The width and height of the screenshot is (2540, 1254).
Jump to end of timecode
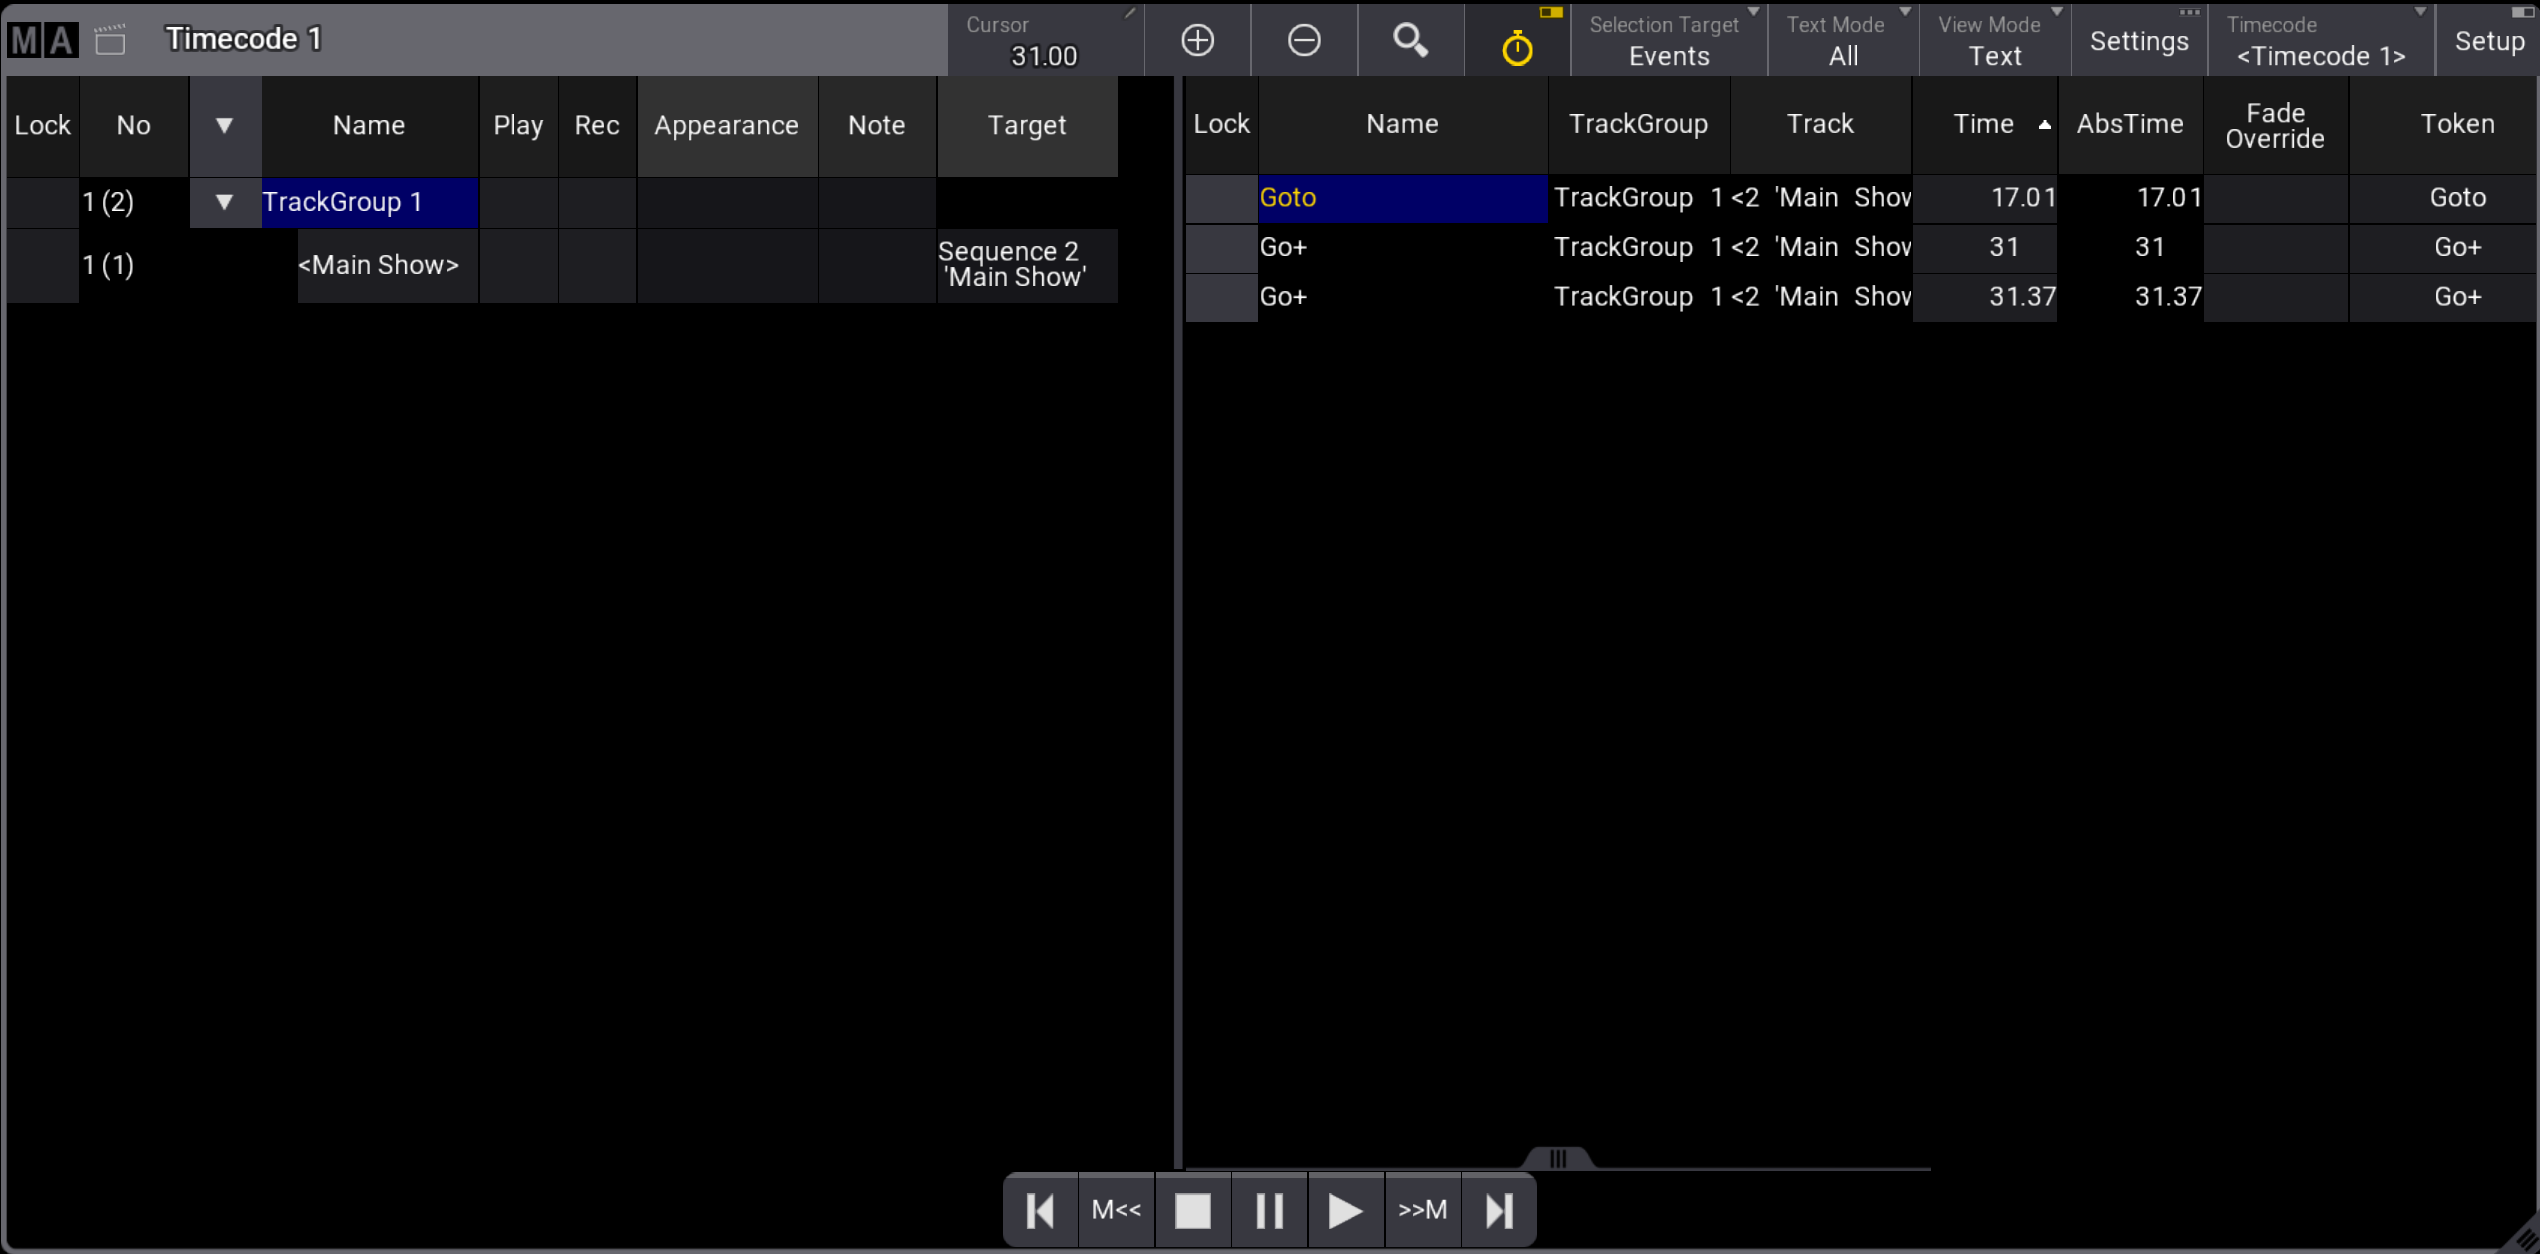(x=1499, y=1211)
